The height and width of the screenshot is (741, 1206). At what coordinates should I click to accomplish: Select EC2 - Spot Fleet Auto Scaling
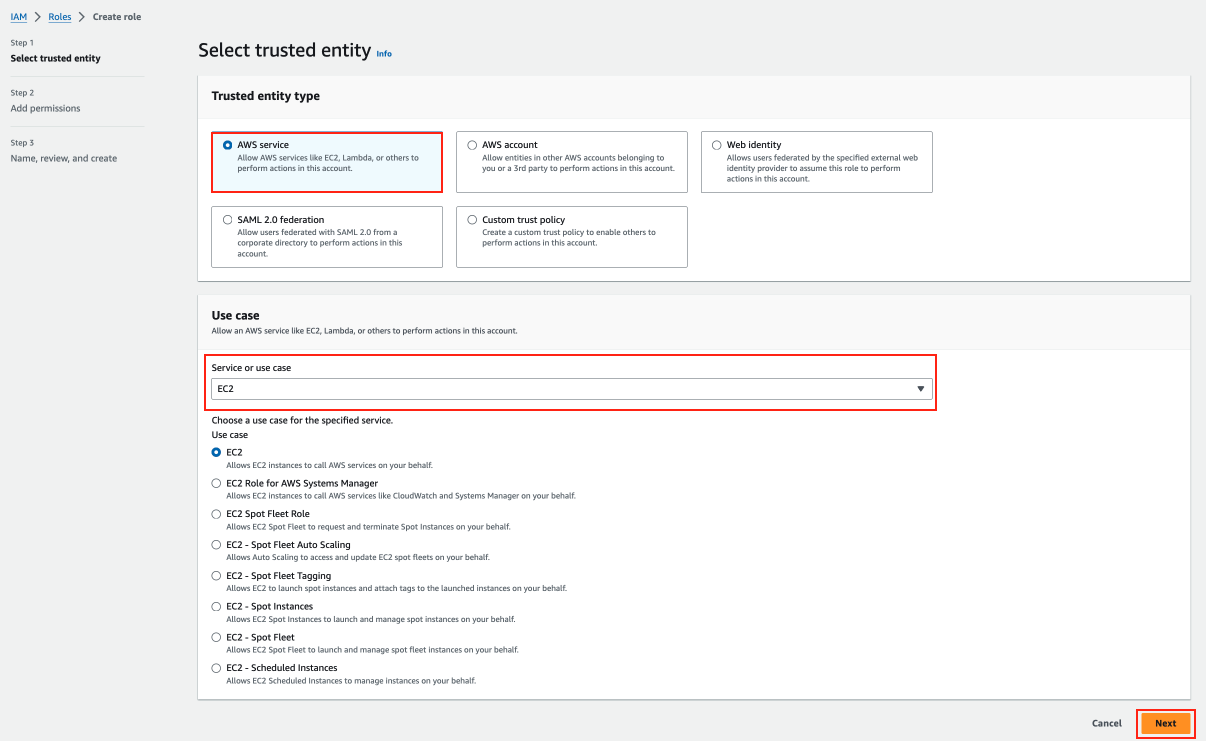pos(216,545)
